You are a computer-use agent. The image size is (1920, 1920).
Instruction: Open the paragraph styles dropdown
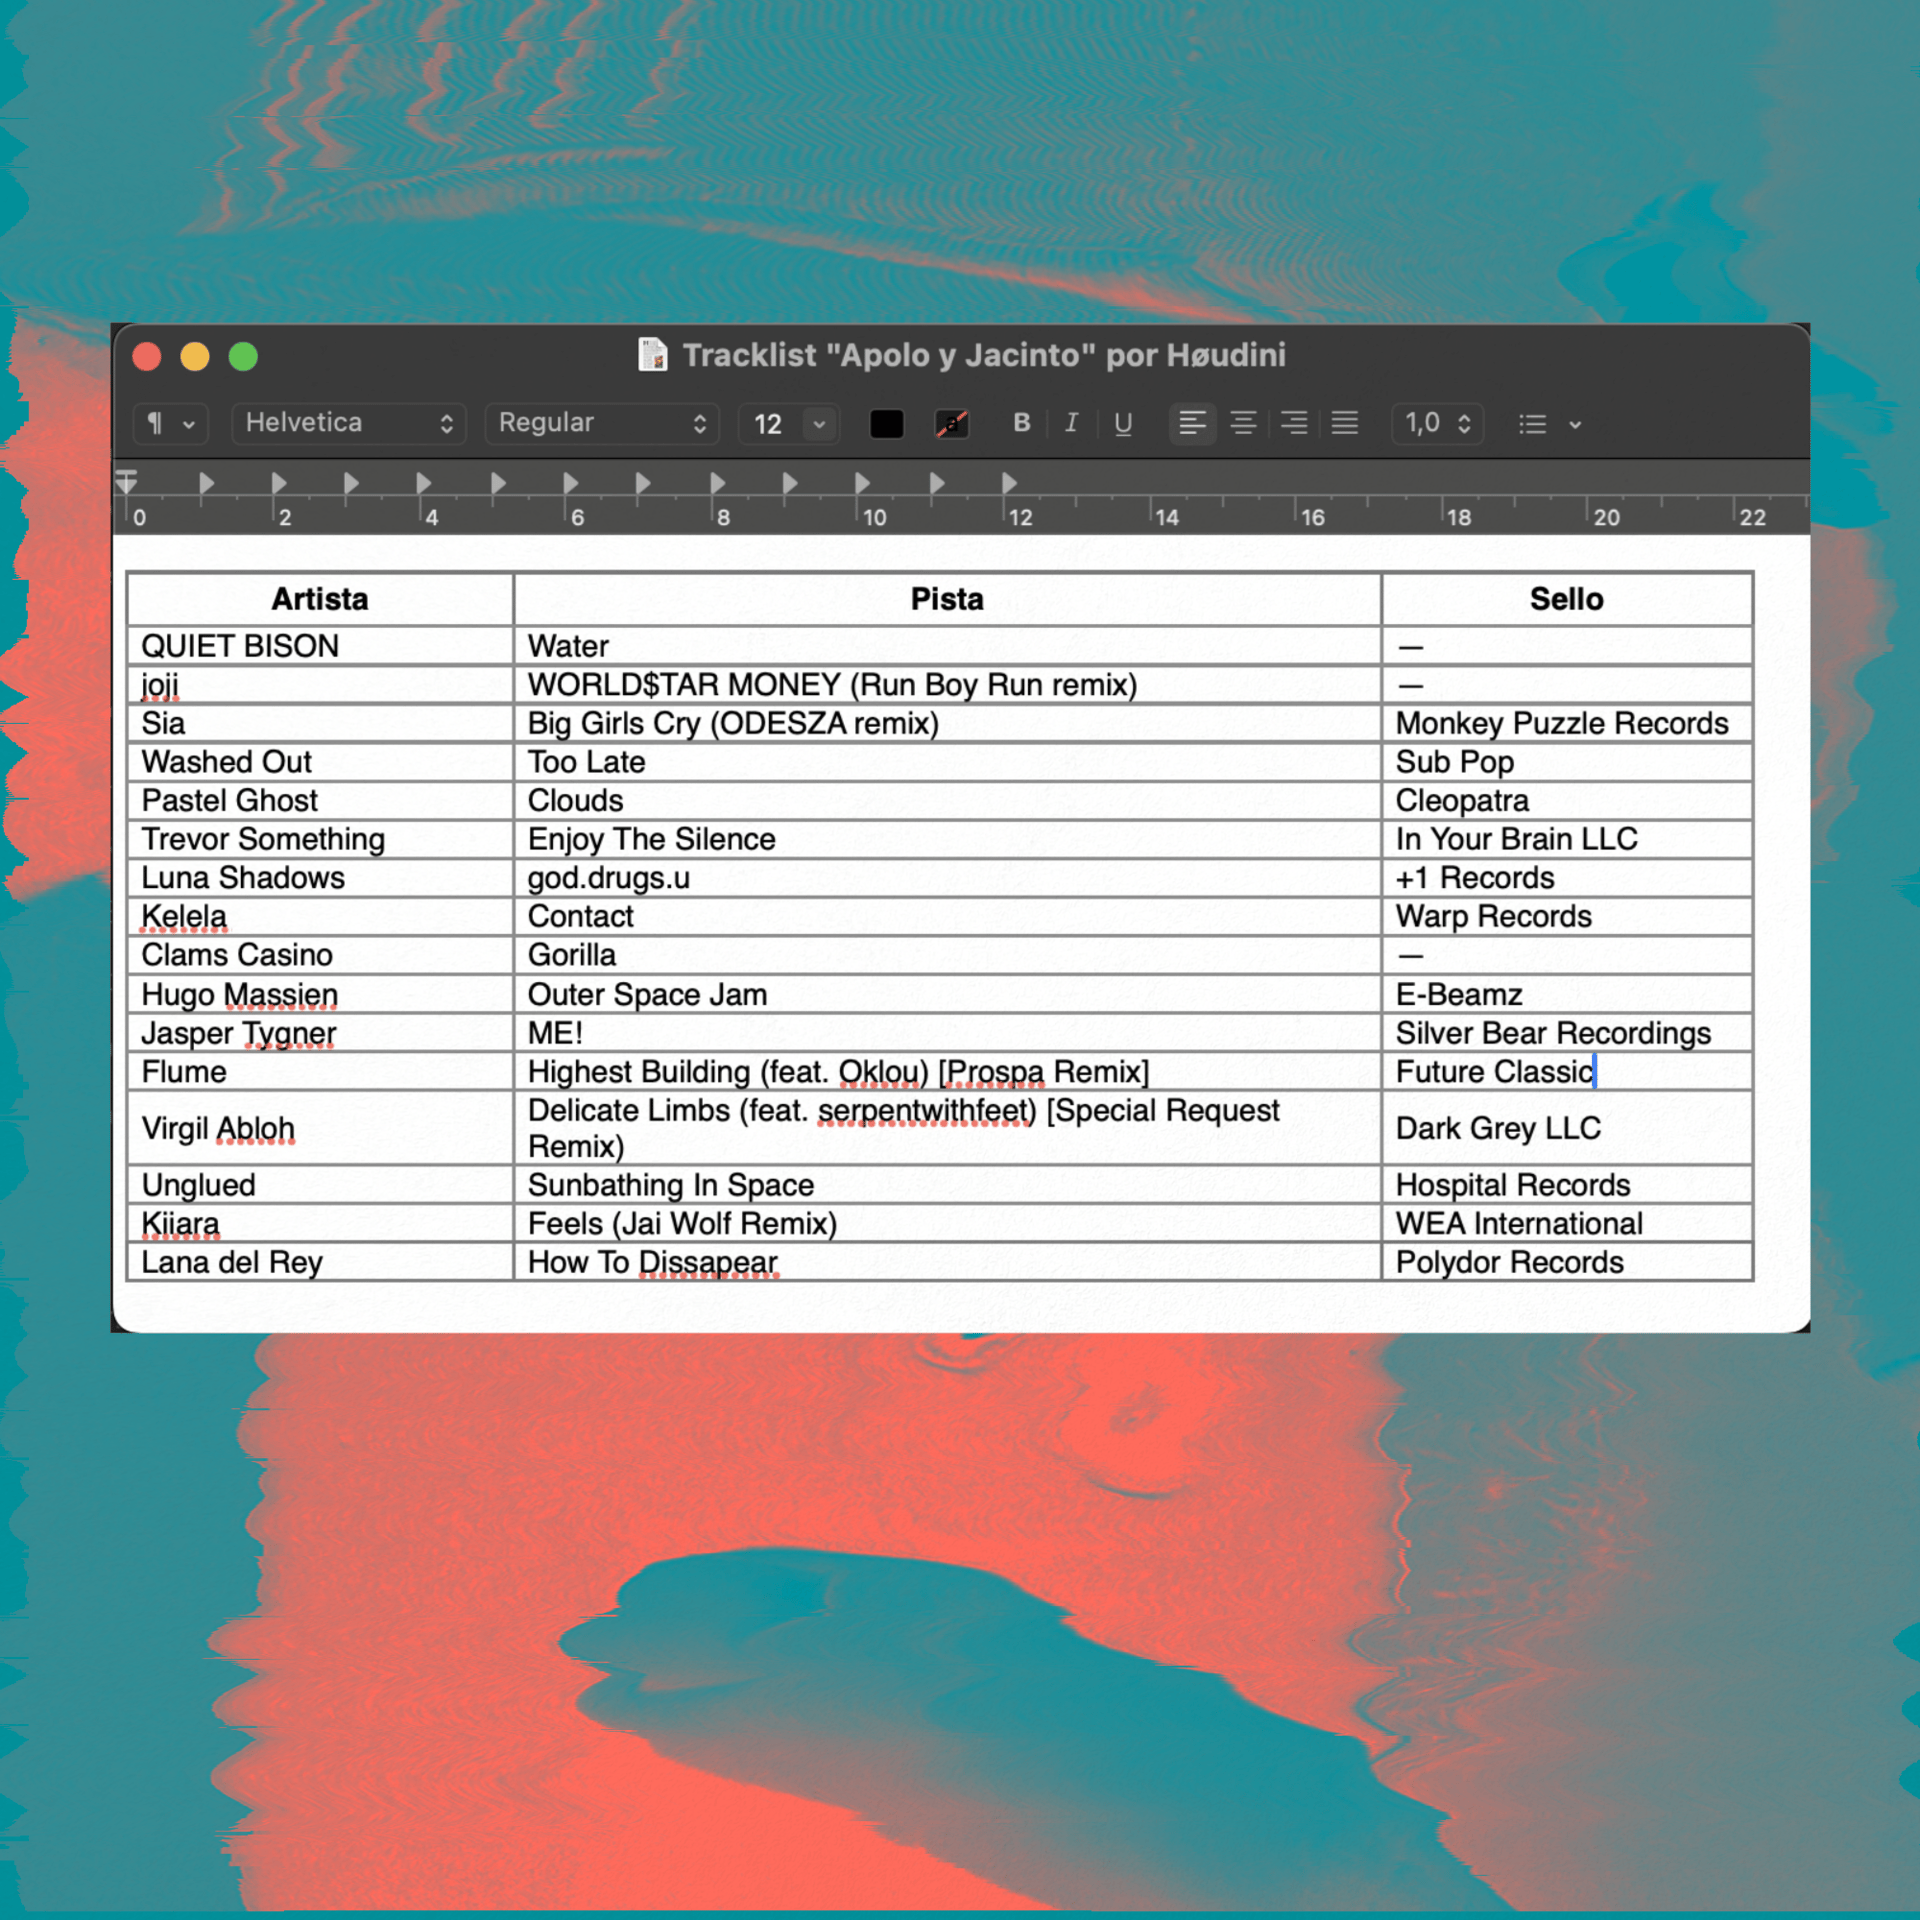pos(170,423)
